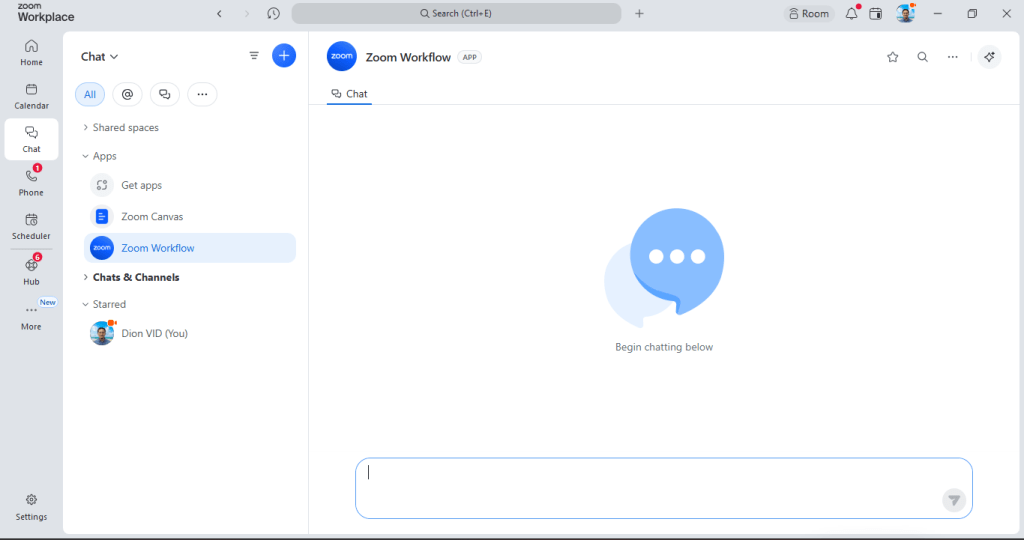
Task: Open the chat list filter icon
Action: tap(254, 56)
